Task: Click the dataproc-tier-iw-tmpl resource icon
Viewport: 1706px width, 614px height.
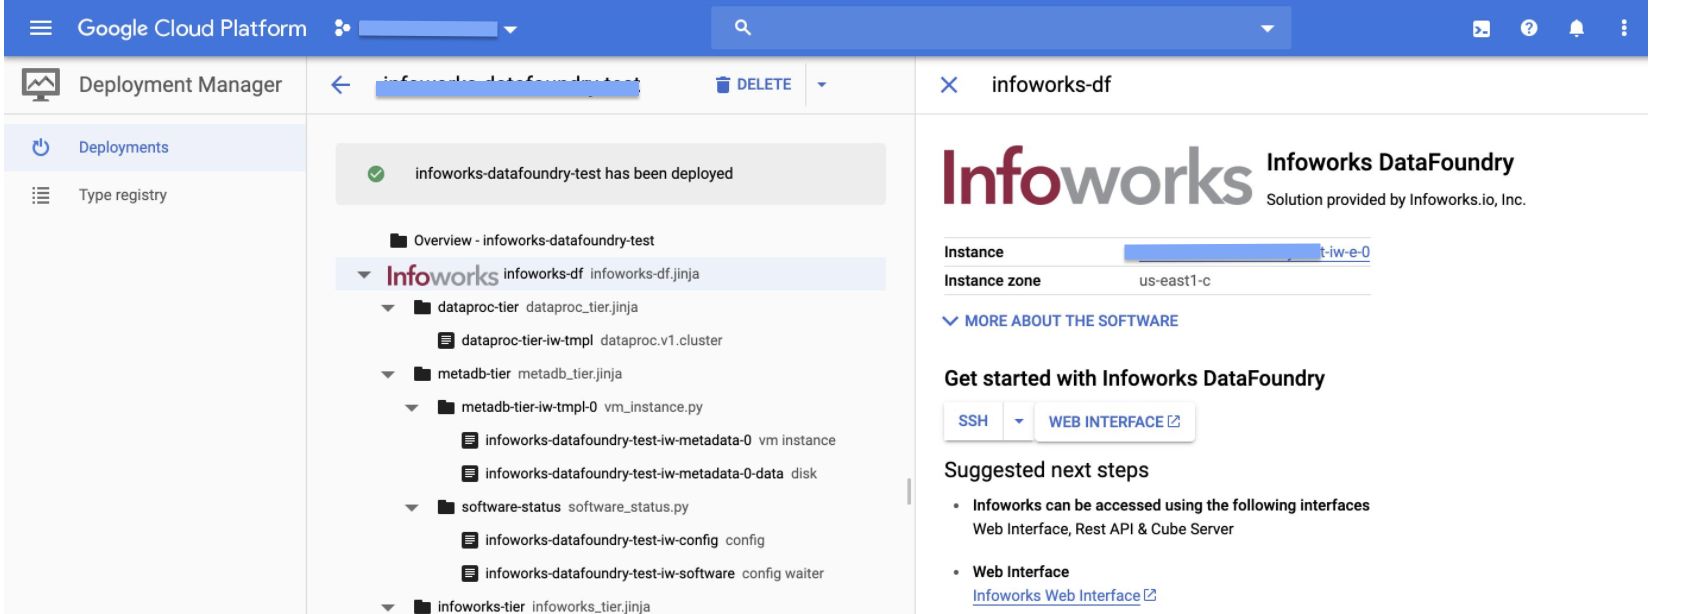Action: point(446,341)
